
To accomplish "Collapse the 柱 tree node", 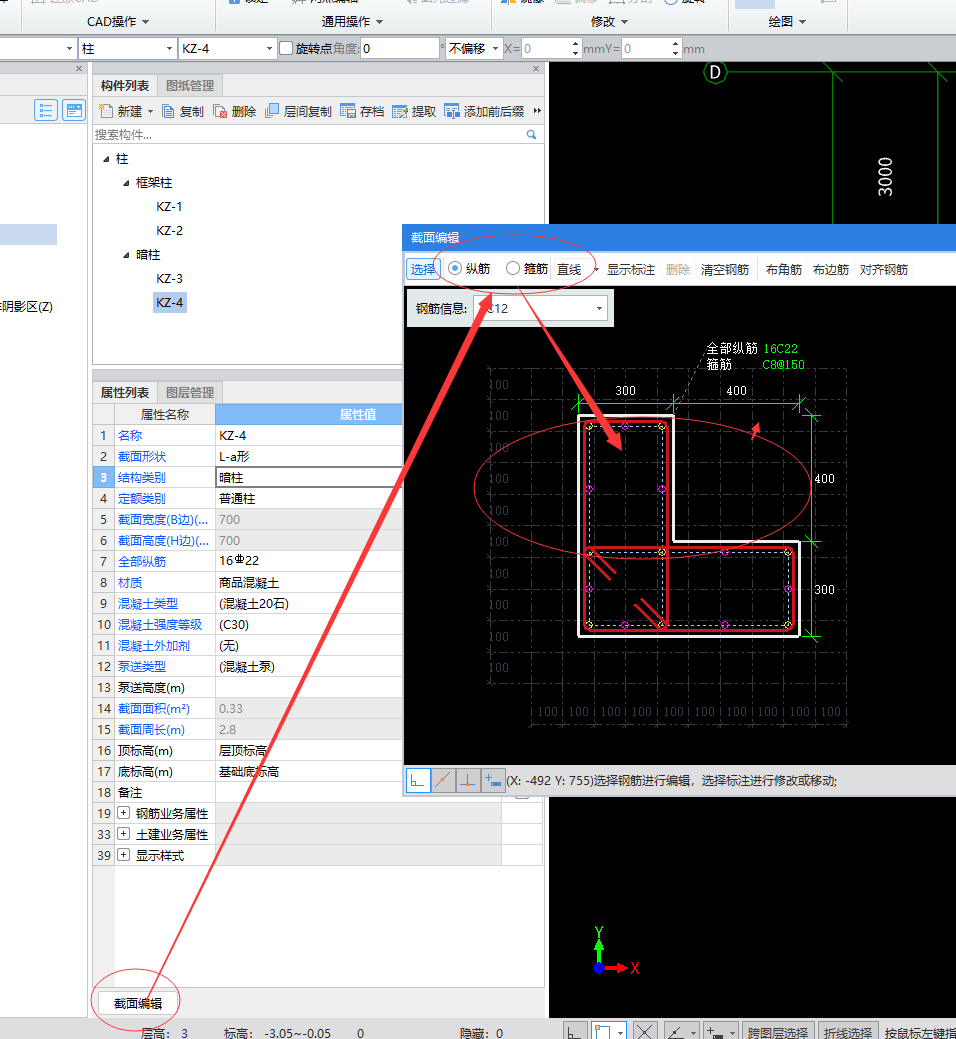I will 106,159.
